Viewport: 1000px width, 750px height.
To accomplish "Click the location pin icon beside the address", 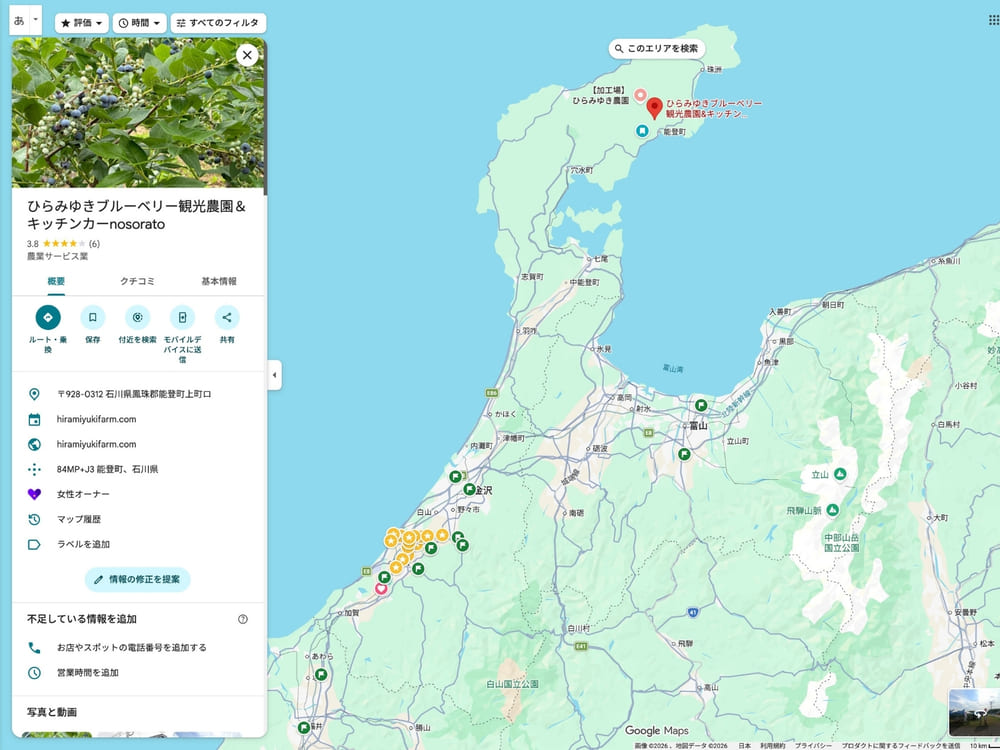I will point(34,394).
